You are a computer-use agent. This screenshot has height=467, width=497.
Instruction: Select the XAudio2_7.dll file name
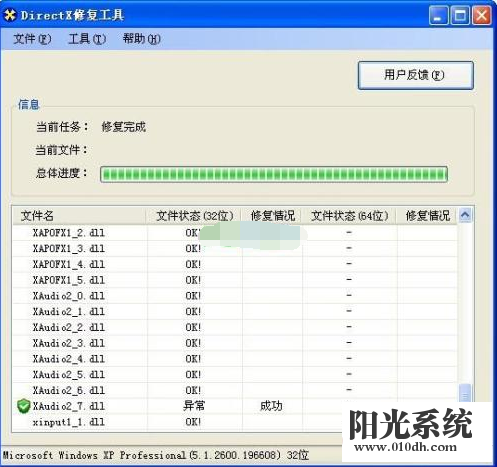(69, 406)
